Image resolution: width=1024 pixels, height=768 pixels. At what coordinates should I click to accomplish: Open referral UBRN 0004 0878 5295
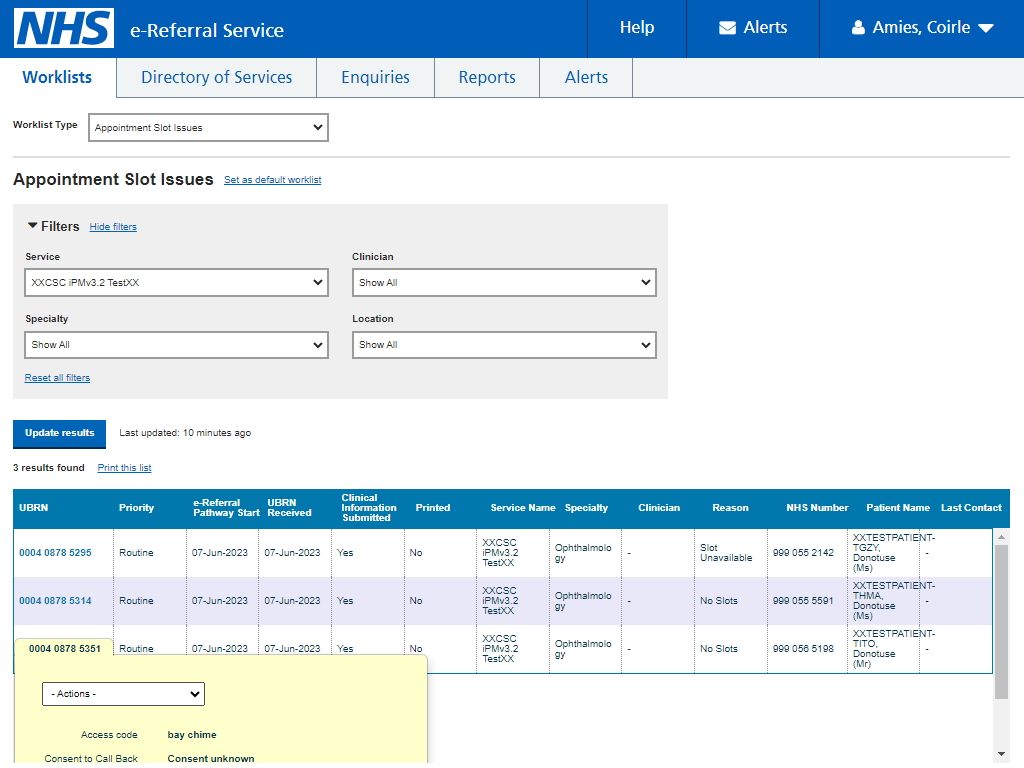coord(56,552)
